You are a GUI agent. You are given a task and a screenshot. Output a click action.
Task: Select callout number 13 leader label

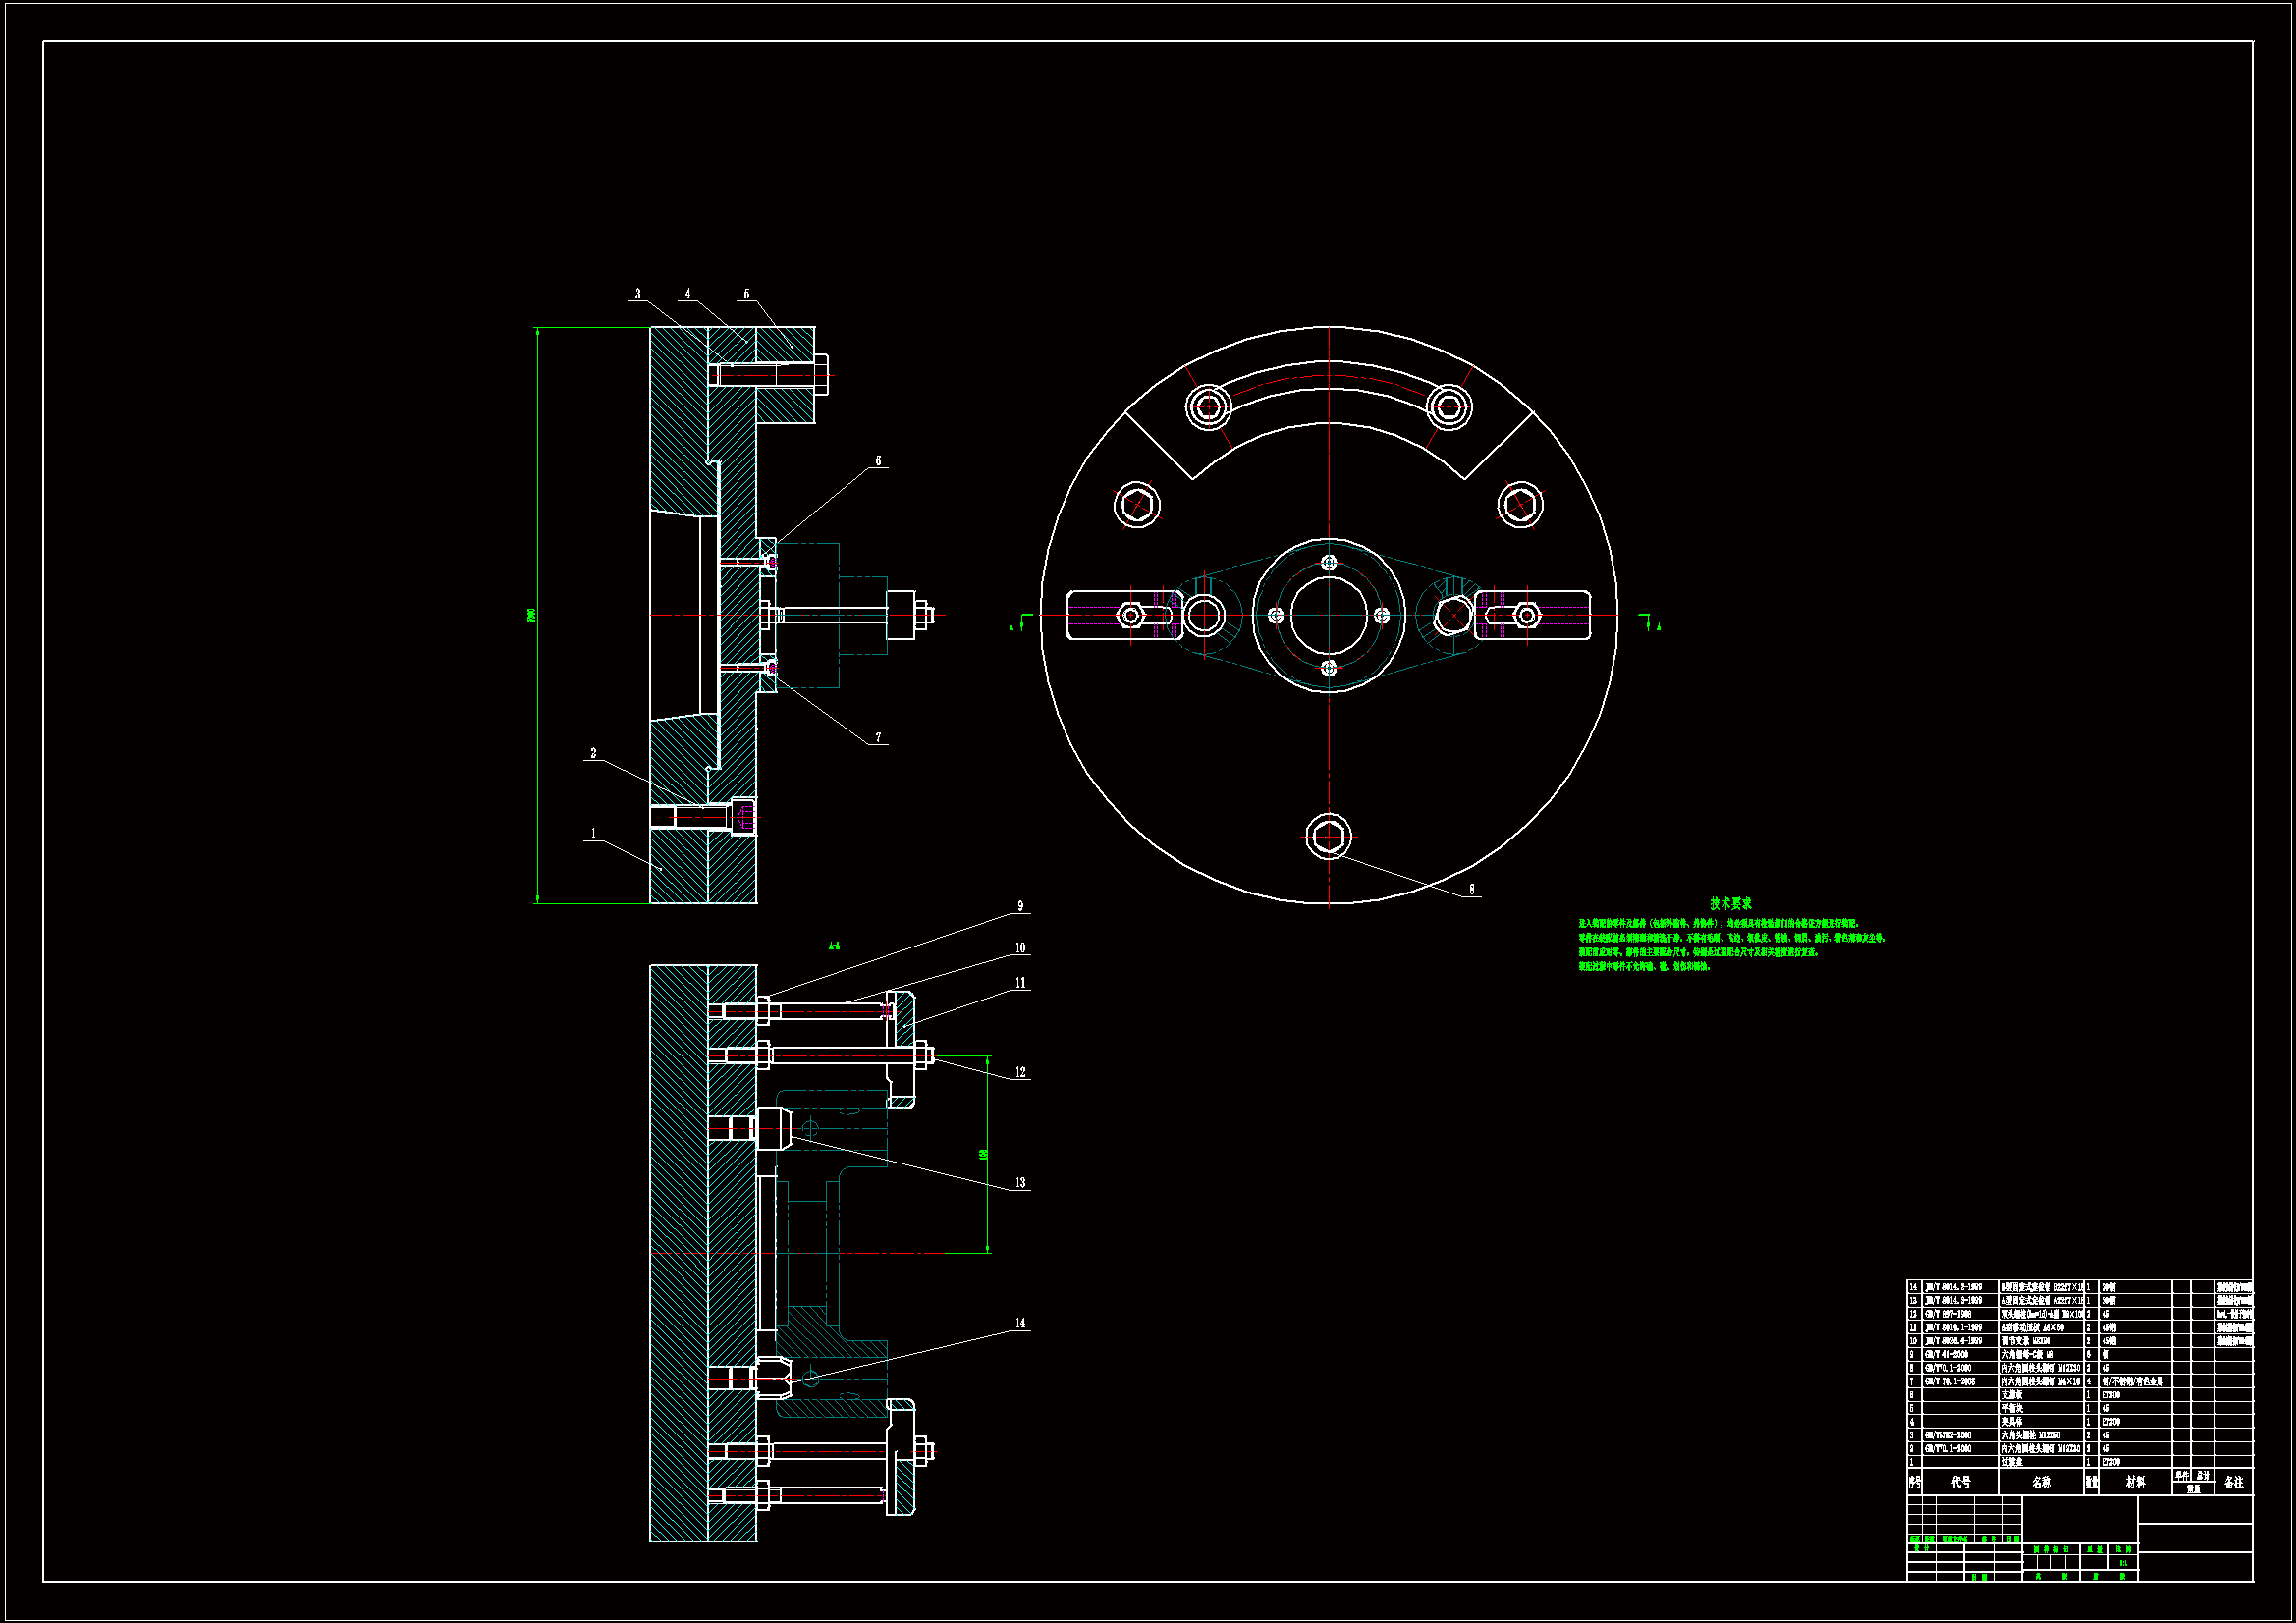(1020, 1183)
